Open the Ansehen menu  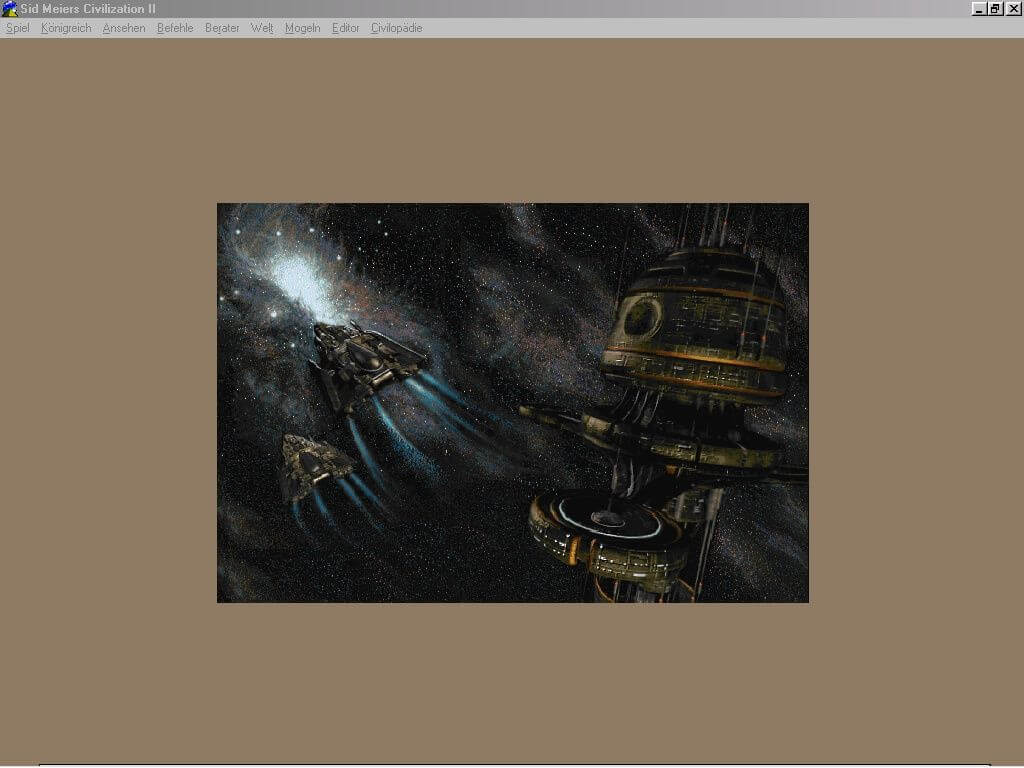pyautogui.click(x=124, y=28)
